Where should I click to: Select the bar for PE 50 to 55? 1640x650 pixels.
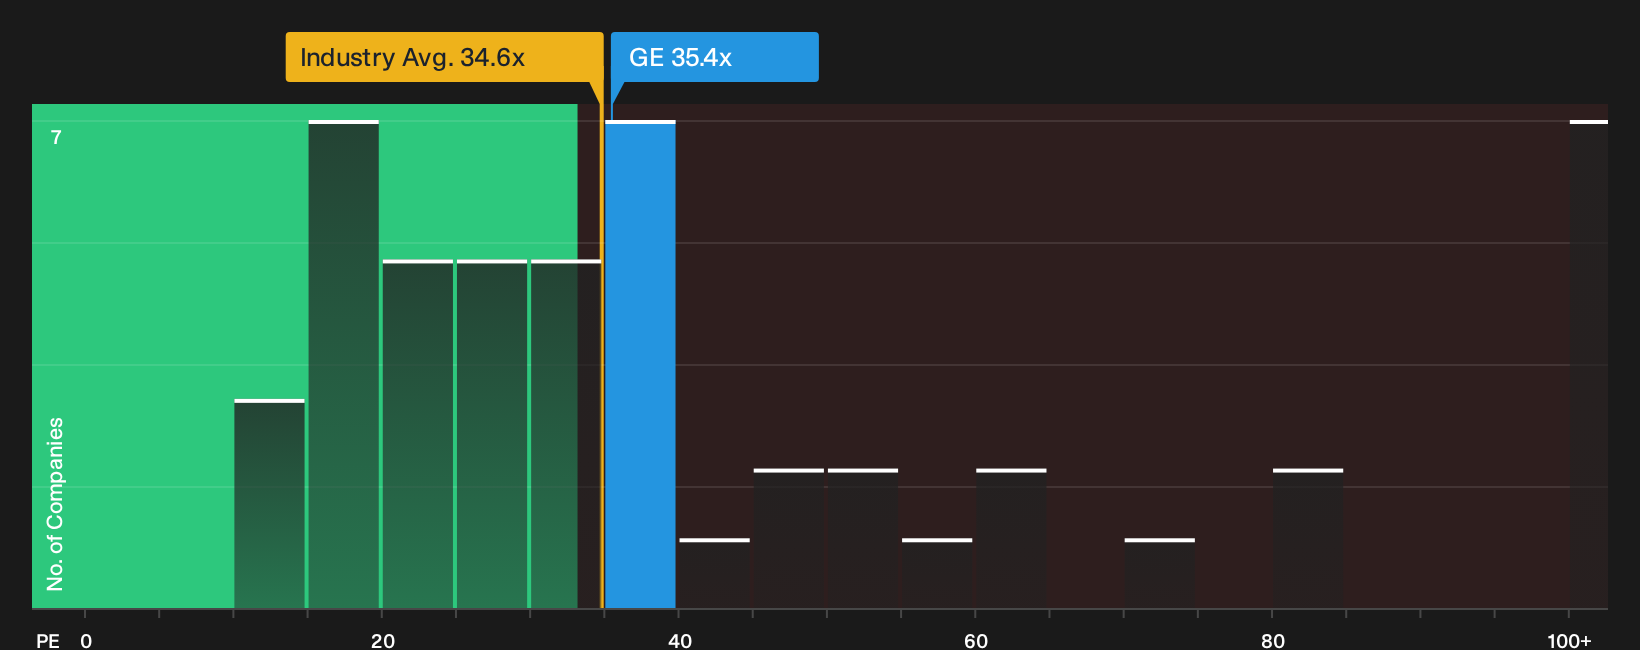point(863,538)
